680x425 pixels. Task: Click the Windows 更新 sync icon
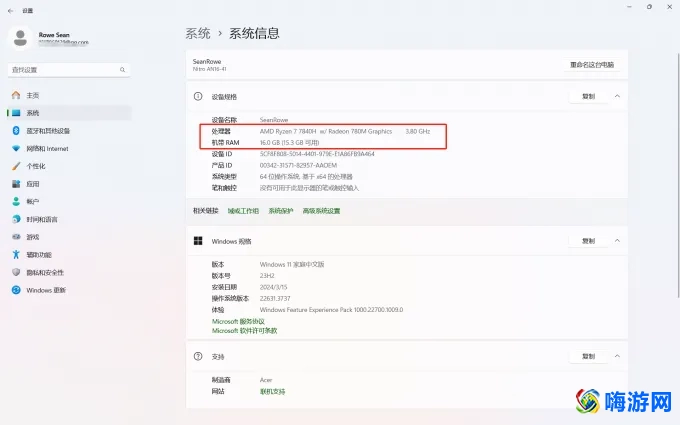pos(16,290)
